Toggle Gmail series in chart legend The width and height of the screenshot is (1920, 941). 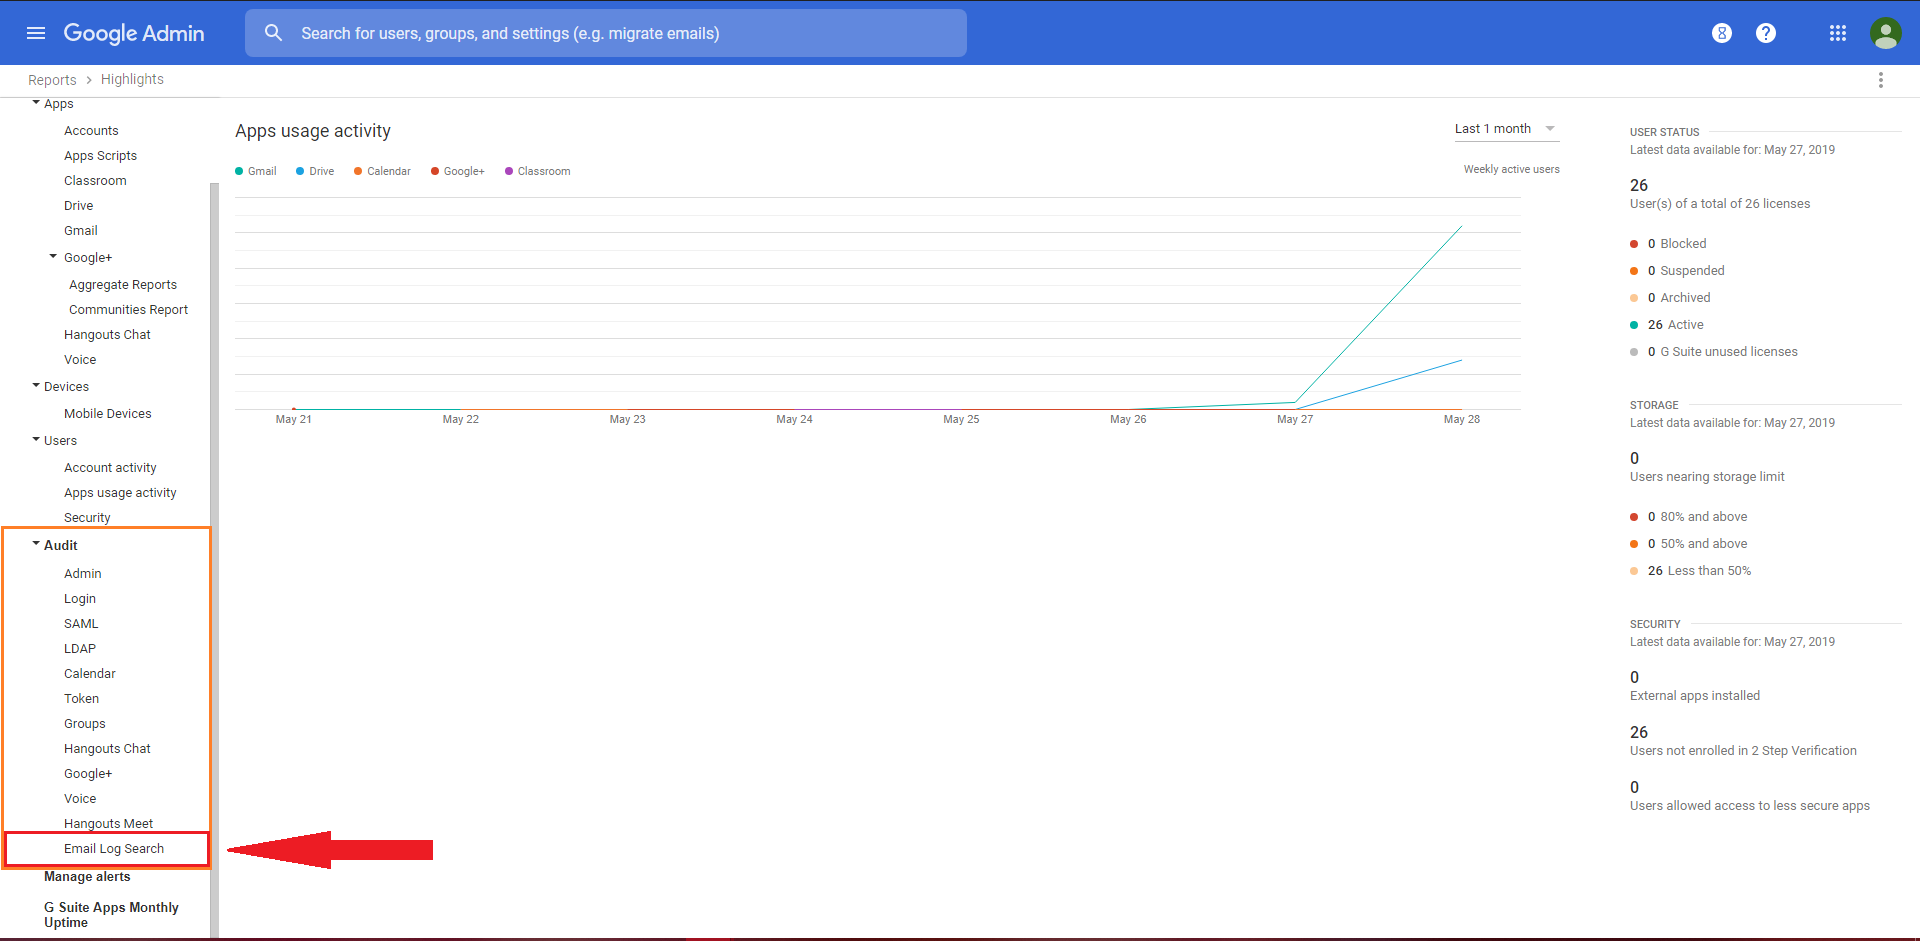[256, 171]
